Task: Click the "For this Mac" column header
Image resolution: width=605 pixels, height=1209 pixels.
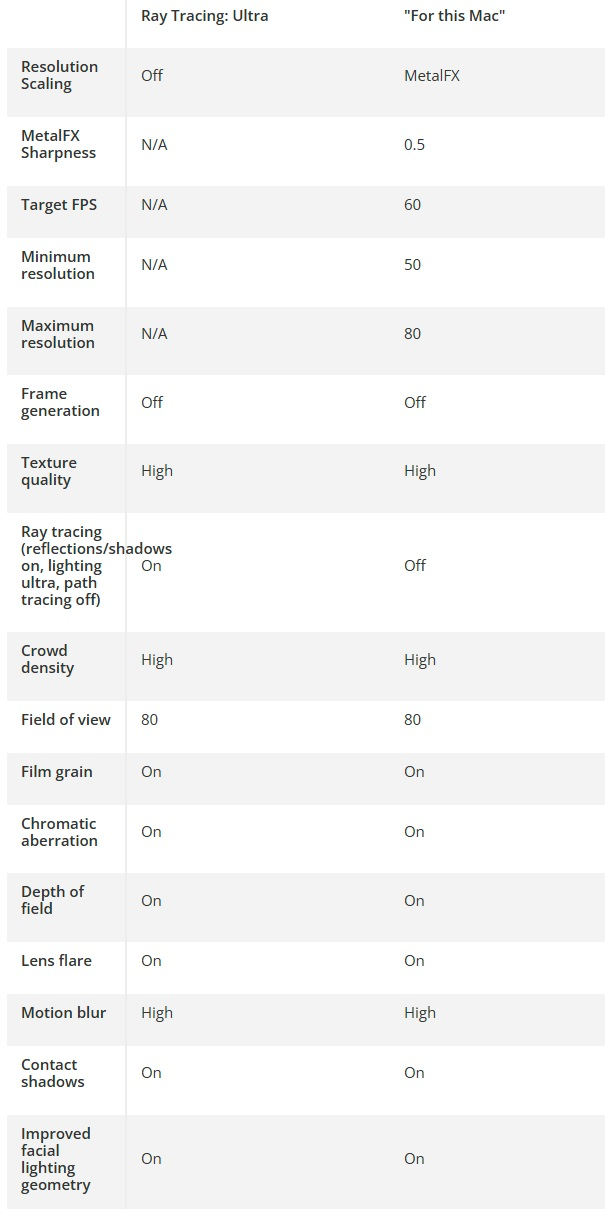Action: tap(454, 16)
